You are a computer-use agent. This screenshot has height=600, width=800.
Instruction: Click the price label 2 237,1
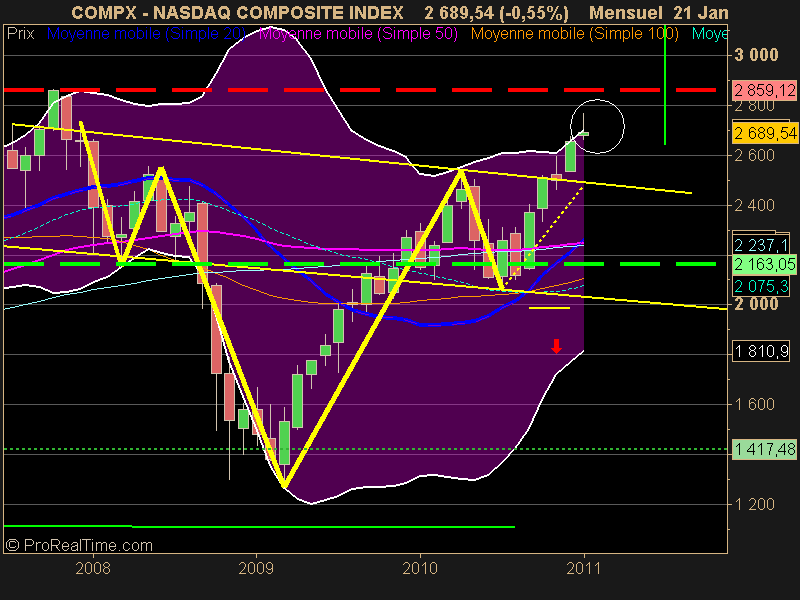pyautogui.click(x=761, y=245)
